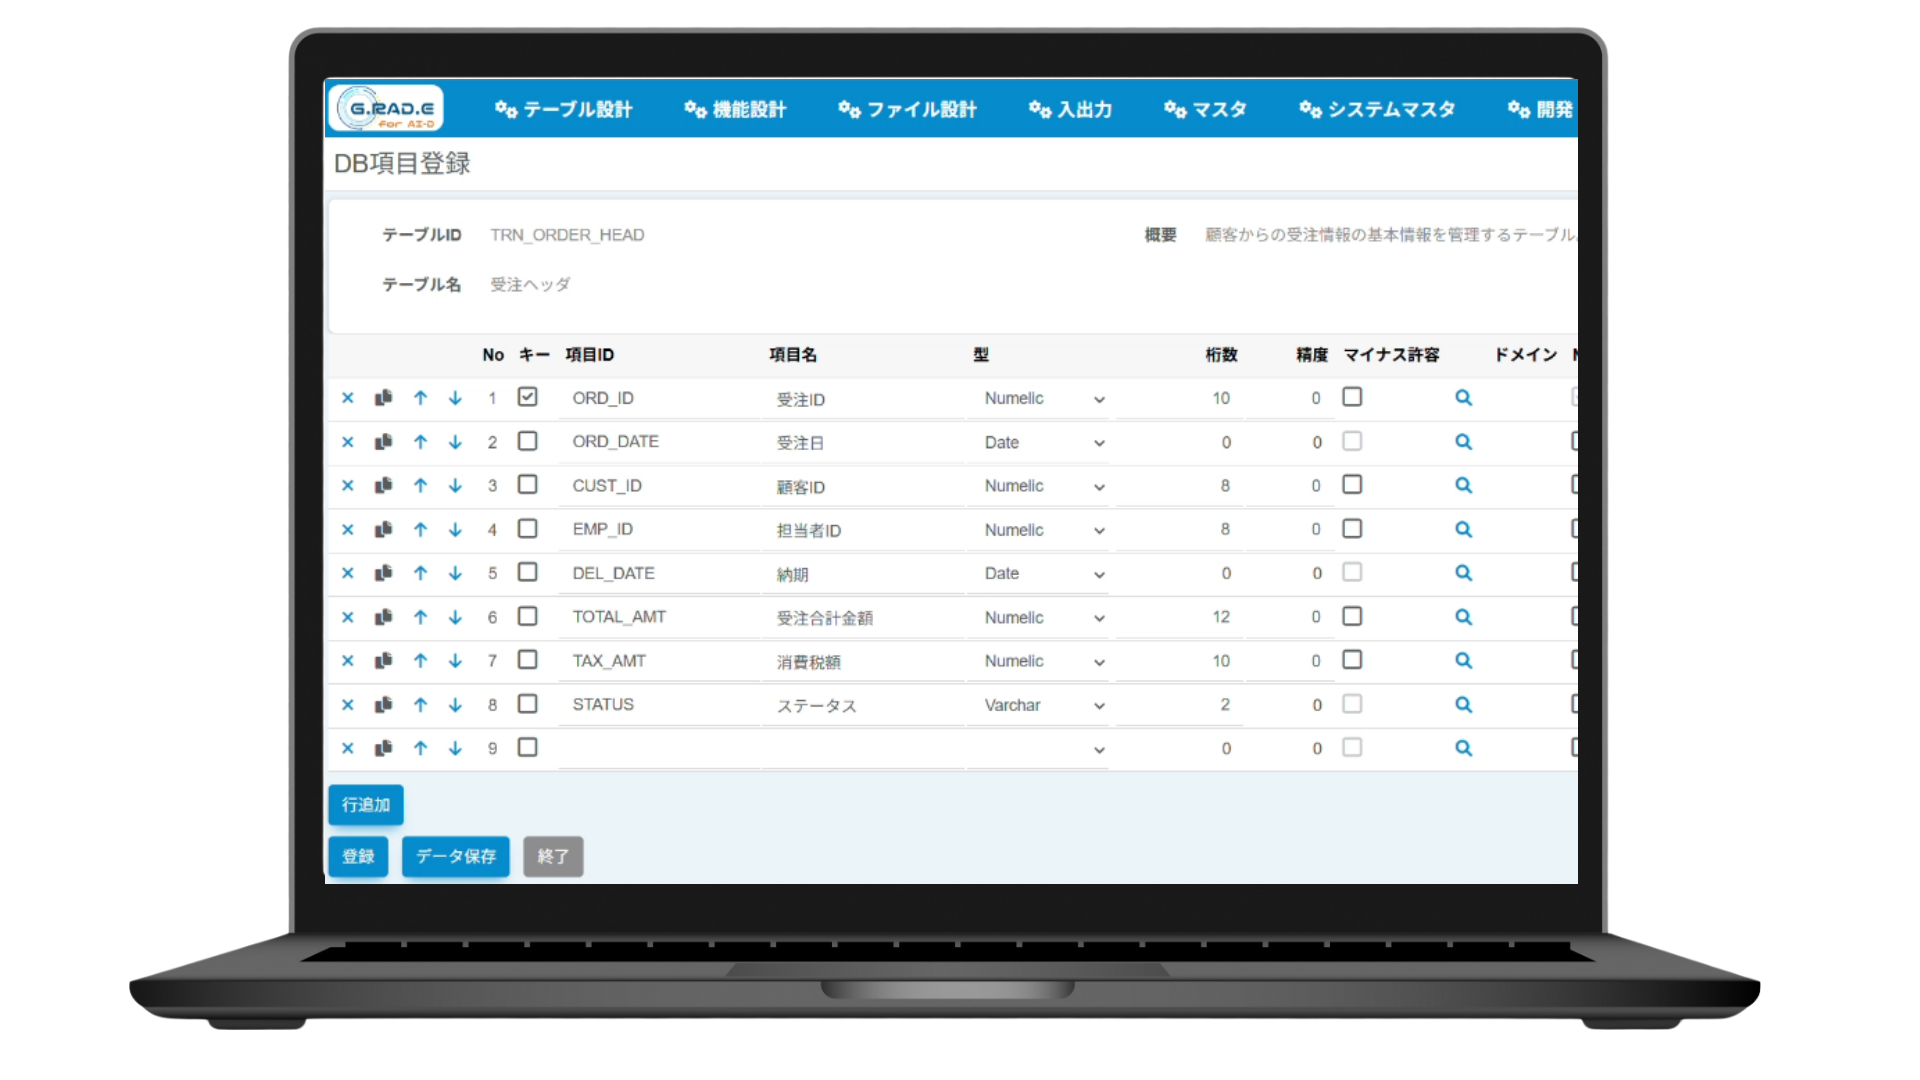1920x1080 pixels.
Task: Uncheck the key checkbox for ORD_ID
Action: [x=528, y=397]
